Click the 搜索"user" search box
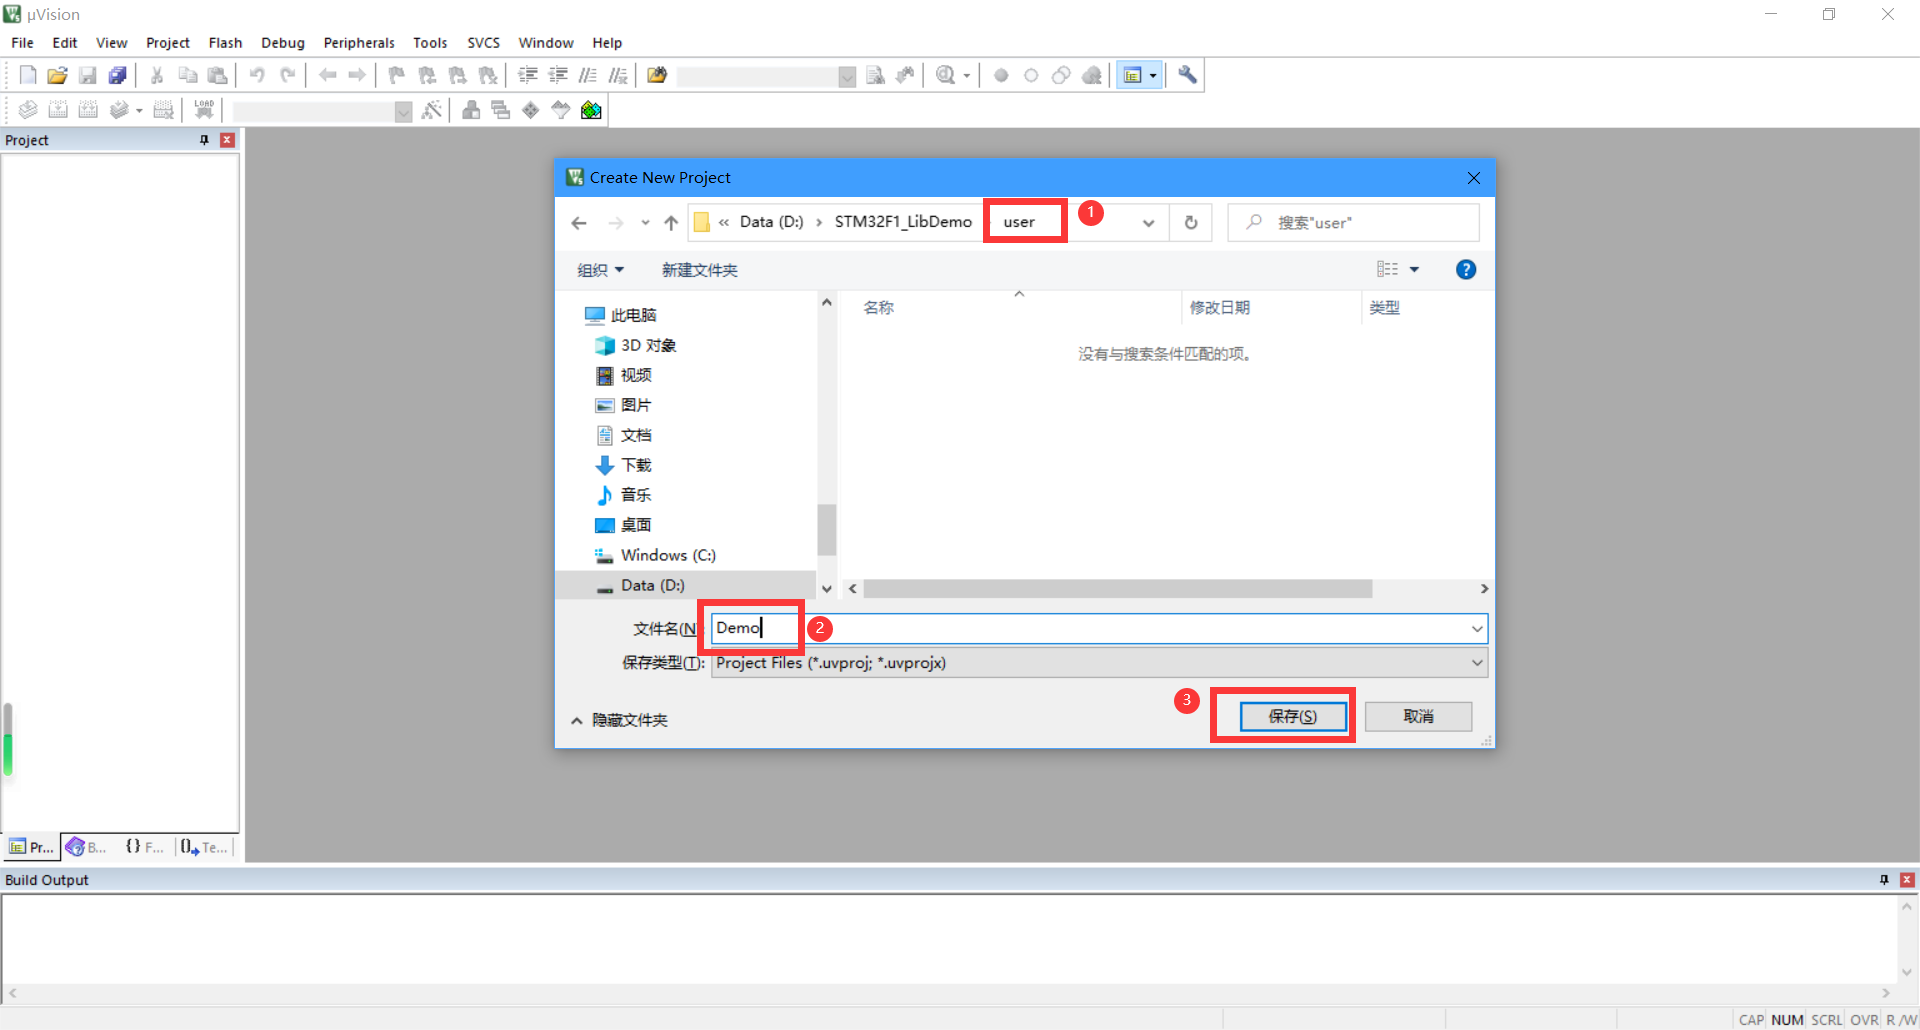Screen dimensions: 1920x1030 1353,223
